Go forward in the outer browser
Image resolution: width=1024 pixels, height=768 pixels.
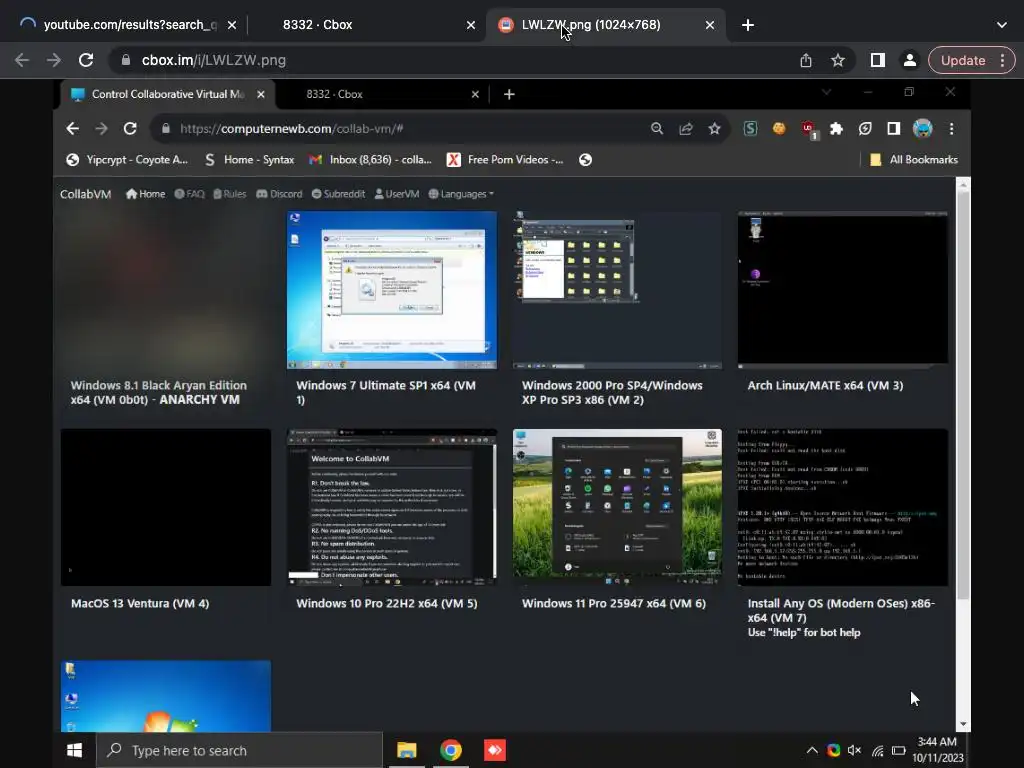54,60
